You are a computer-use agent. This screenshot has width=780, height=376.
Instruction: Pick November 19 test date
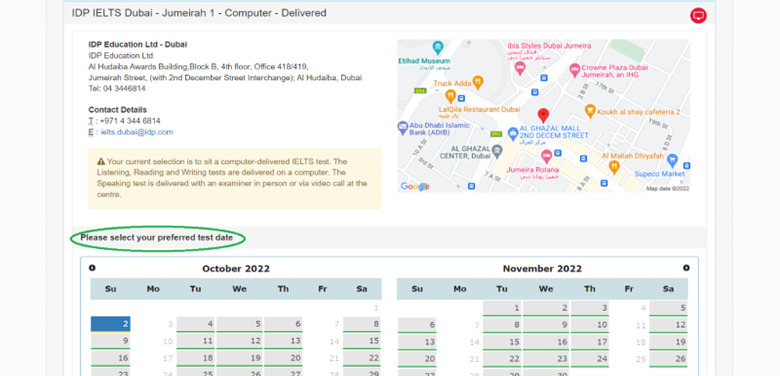[x=668, y=342]
